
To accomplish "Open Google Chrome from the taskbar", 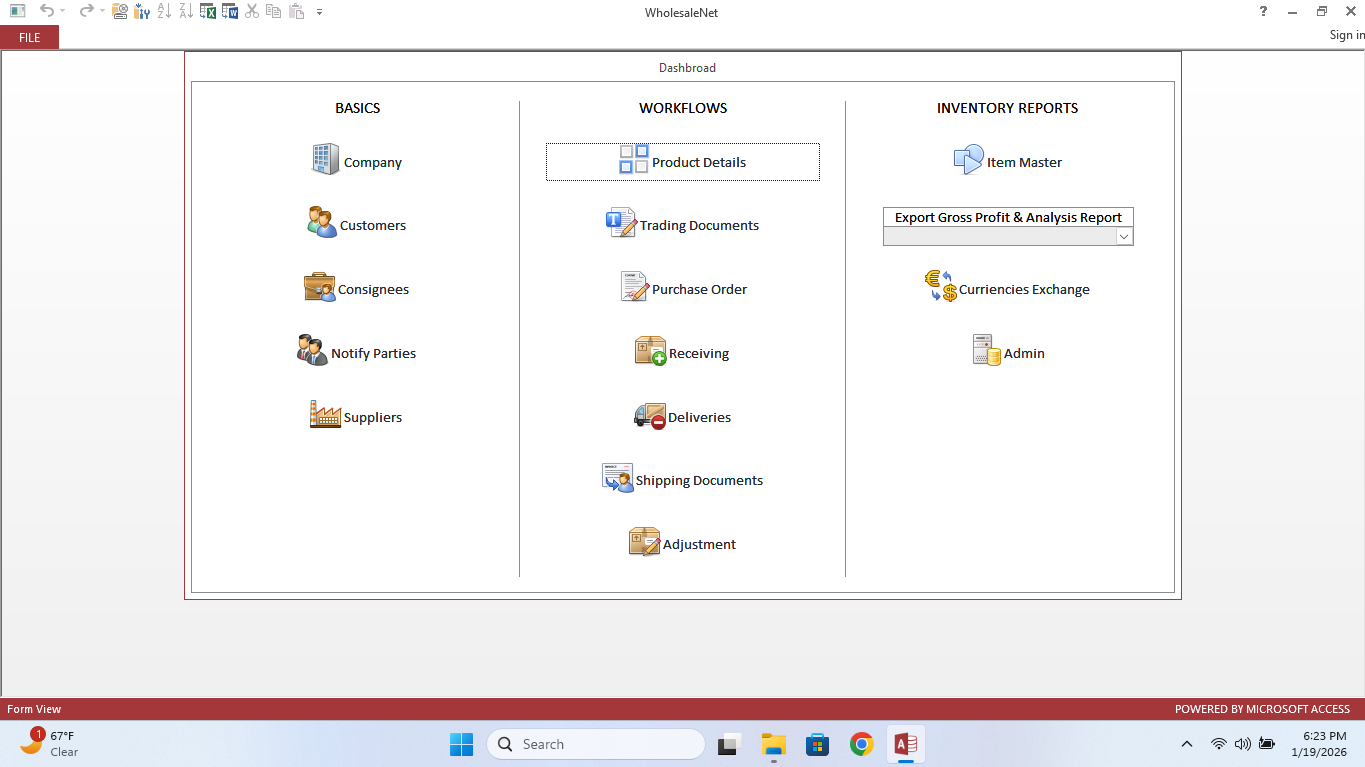I will (861, 744).
